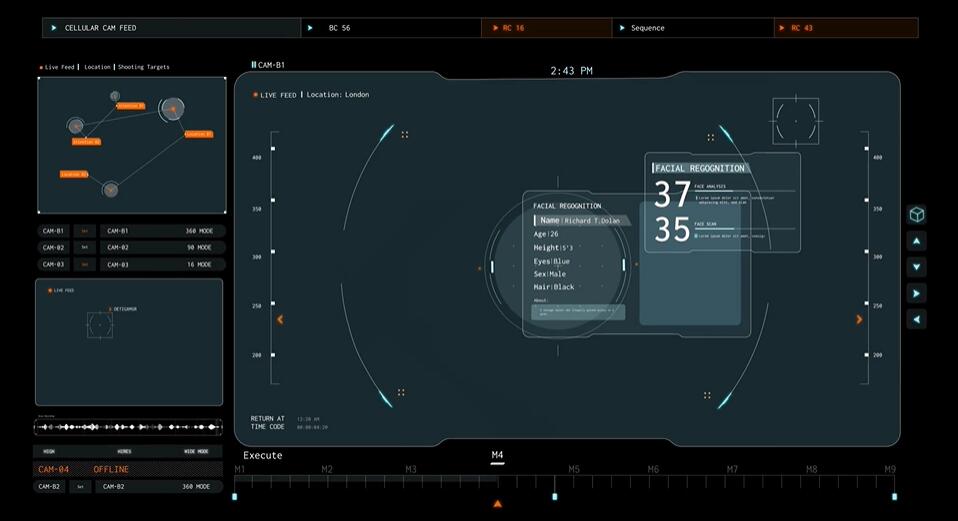Click the targeting reticle icon in main feed

795,122
